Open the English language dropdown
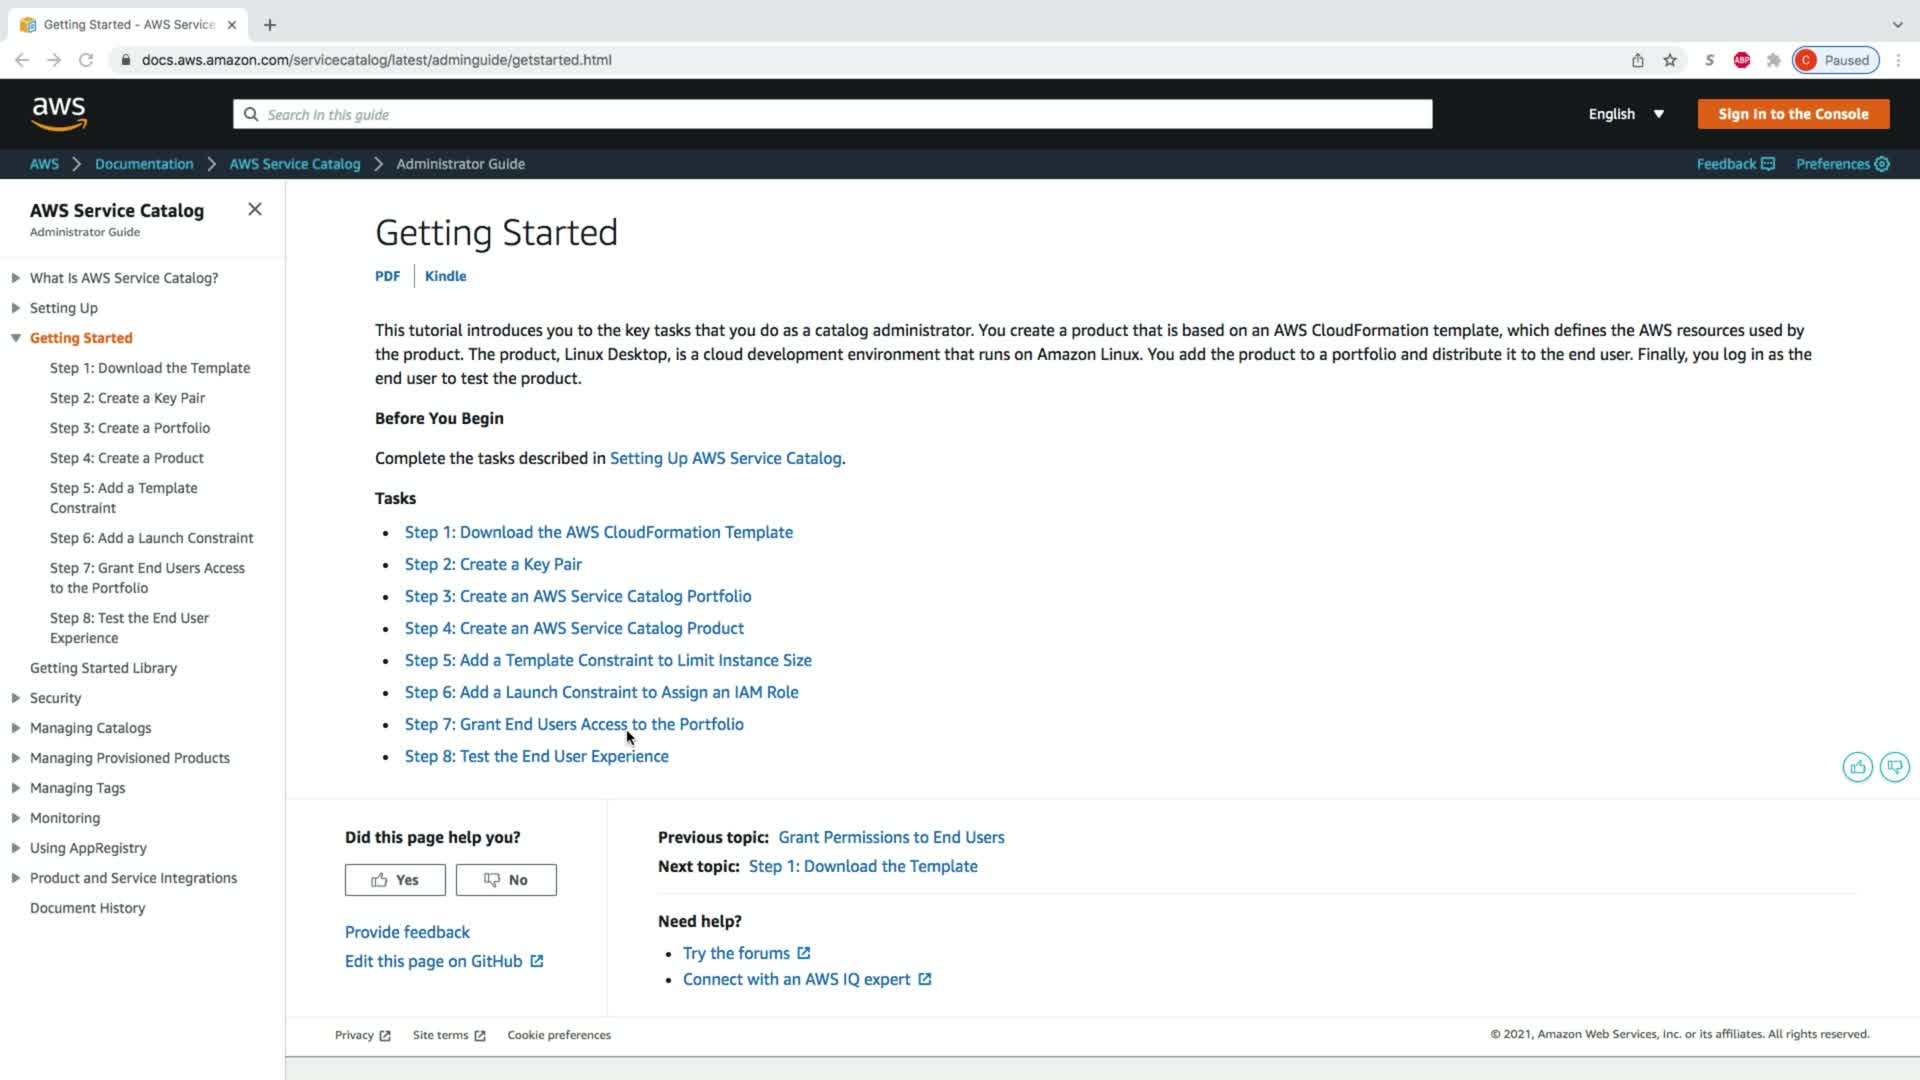Image resolution: width=1920 pixels, height=1080 pixels. coord(1626,114)
